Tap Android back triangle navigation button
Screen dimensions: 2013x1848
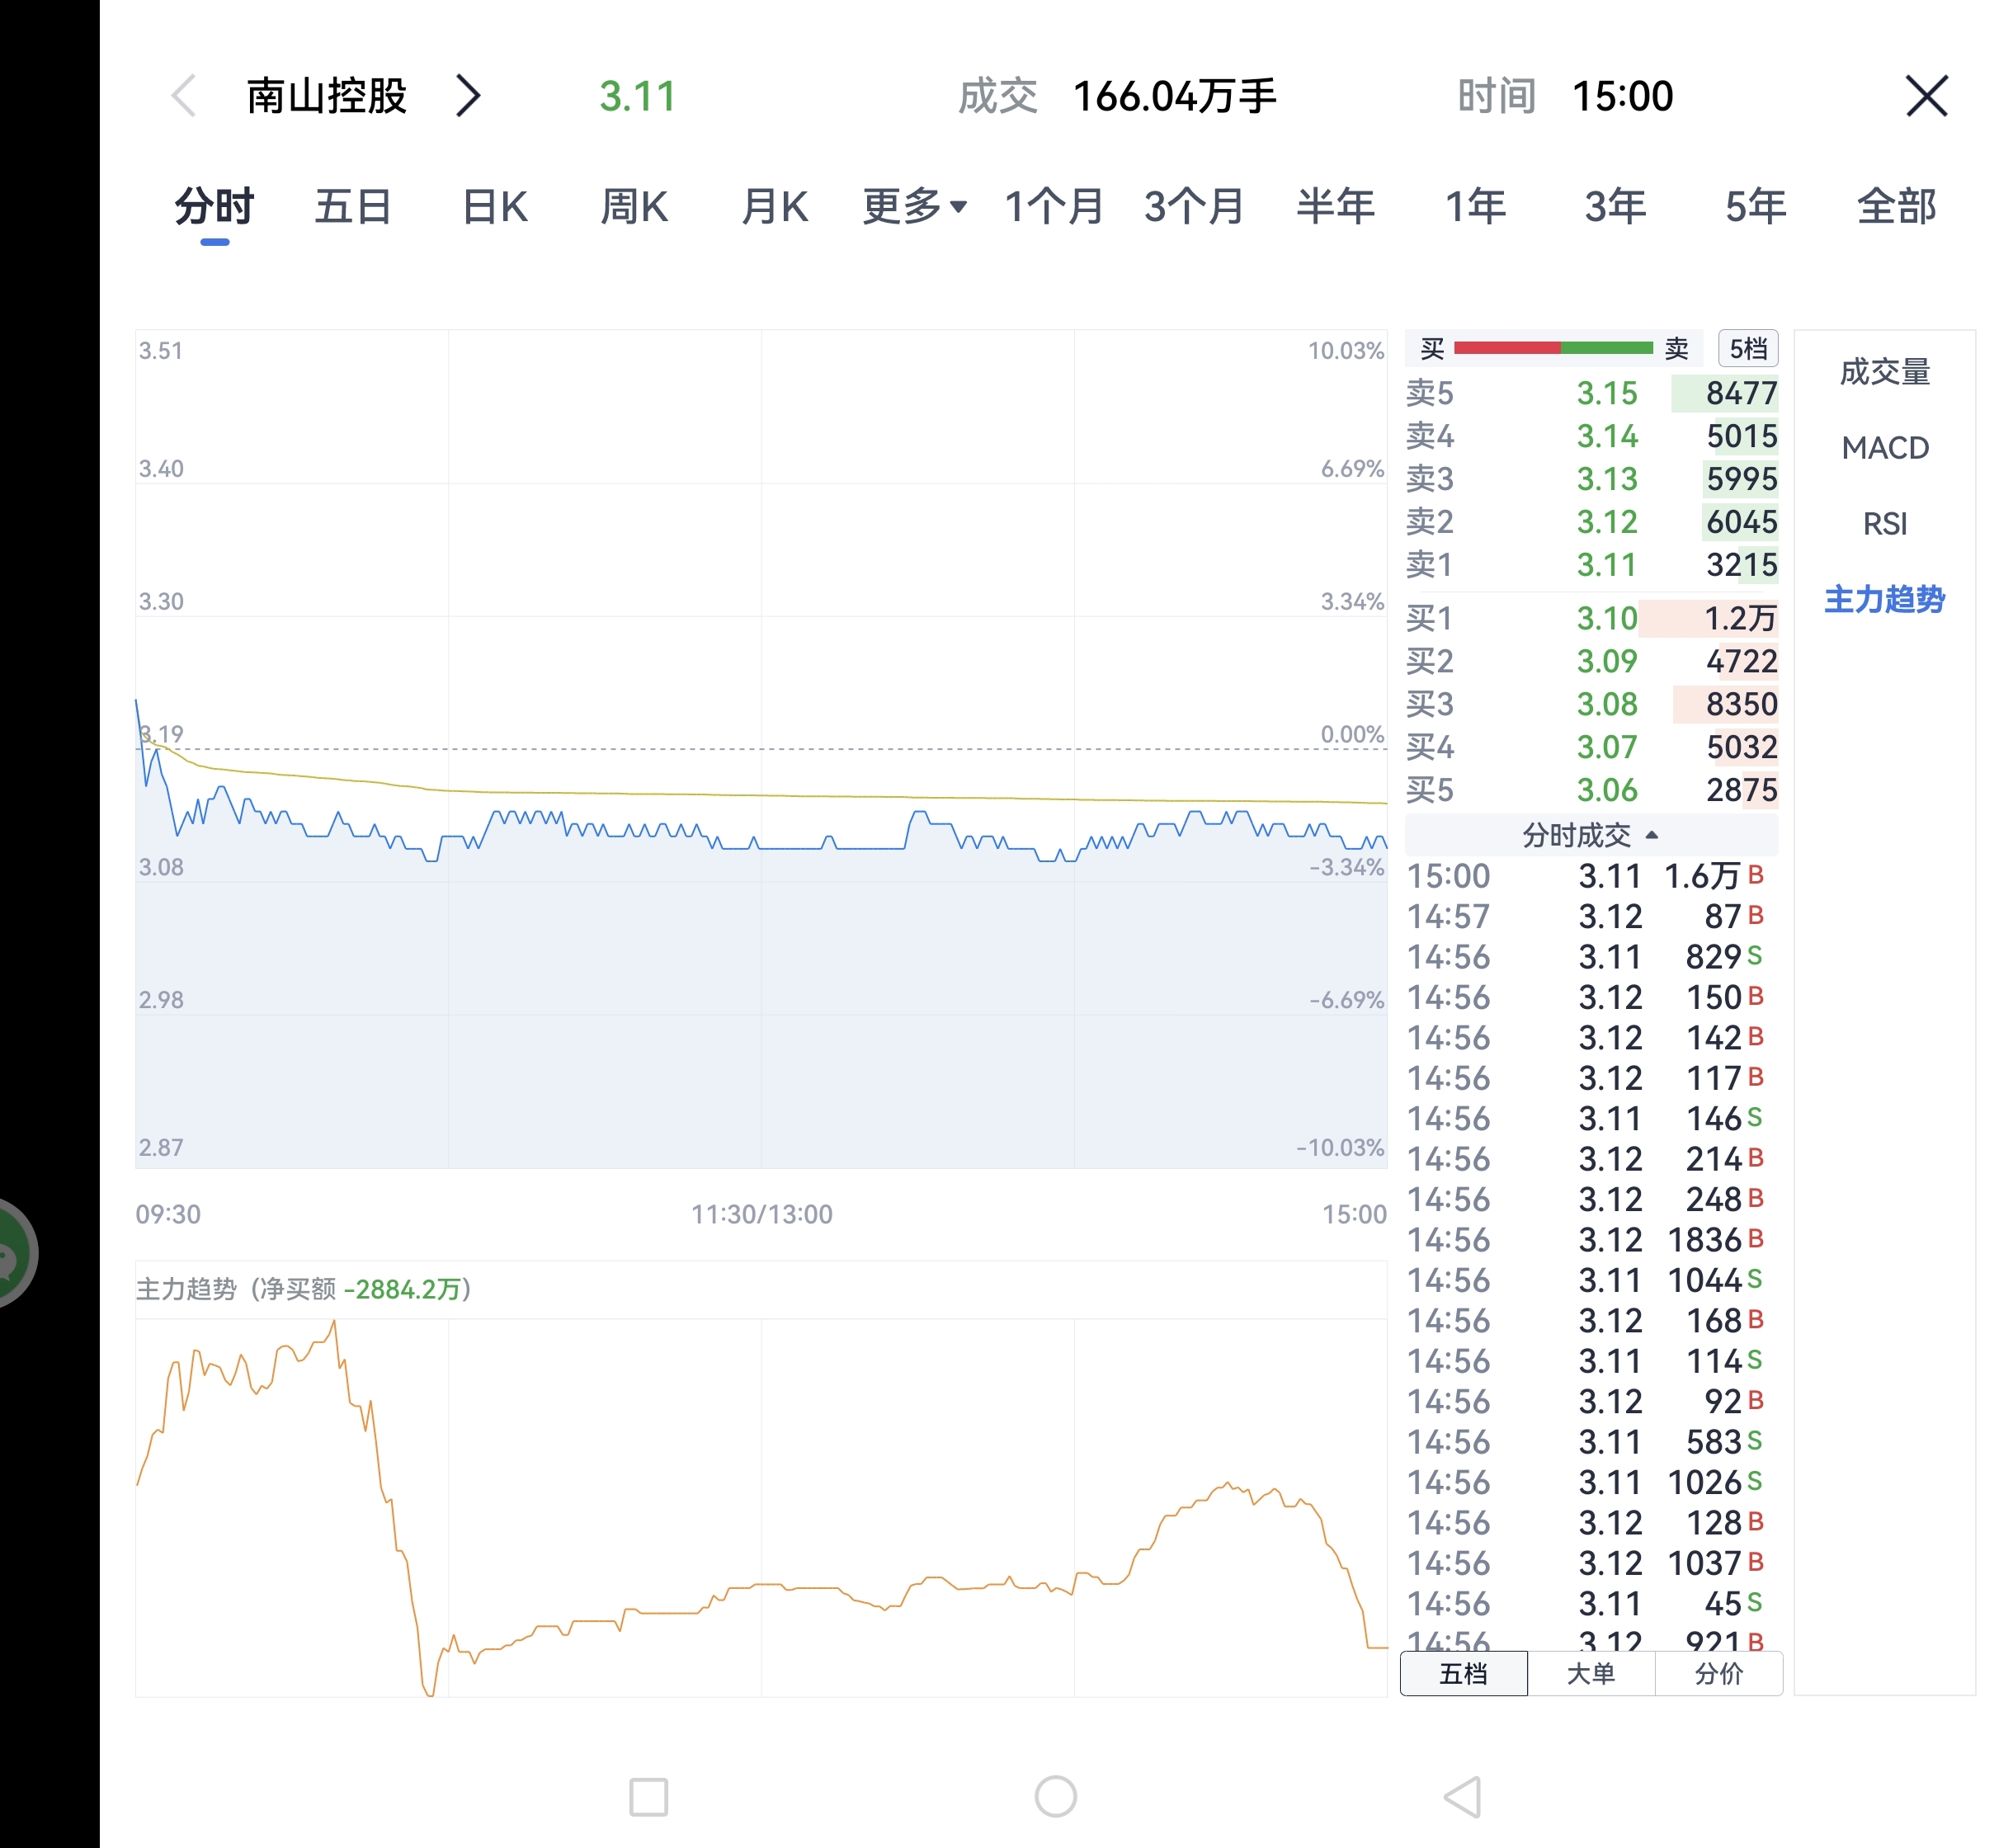click(1463, 1797)
